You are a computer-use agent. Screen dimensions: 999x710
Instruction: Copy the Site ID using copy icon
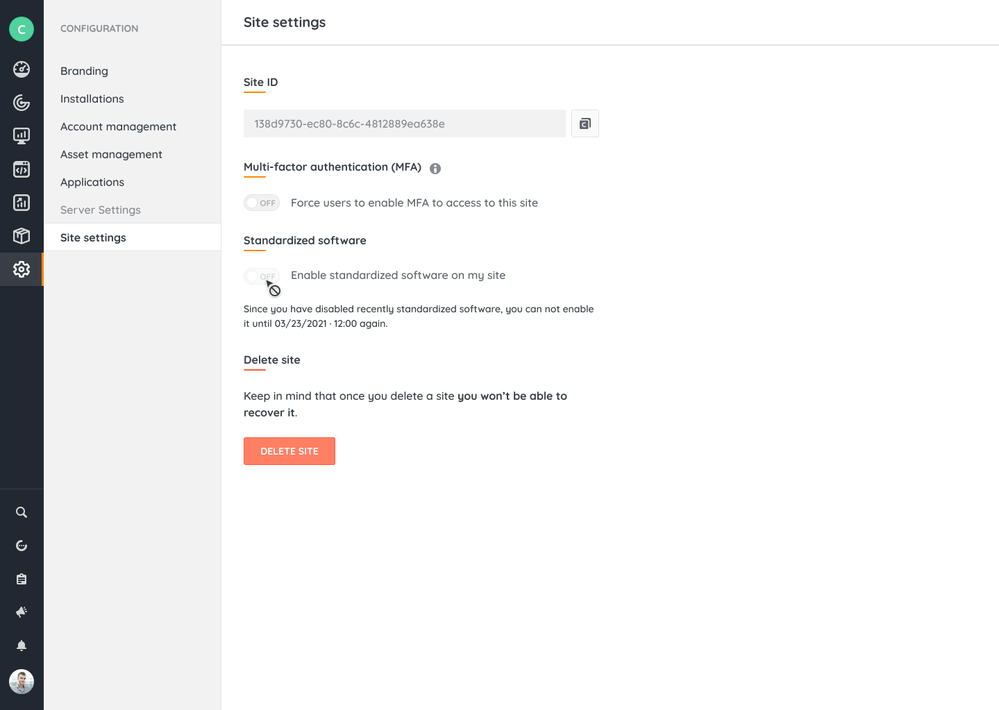click(x=585, y=124)
